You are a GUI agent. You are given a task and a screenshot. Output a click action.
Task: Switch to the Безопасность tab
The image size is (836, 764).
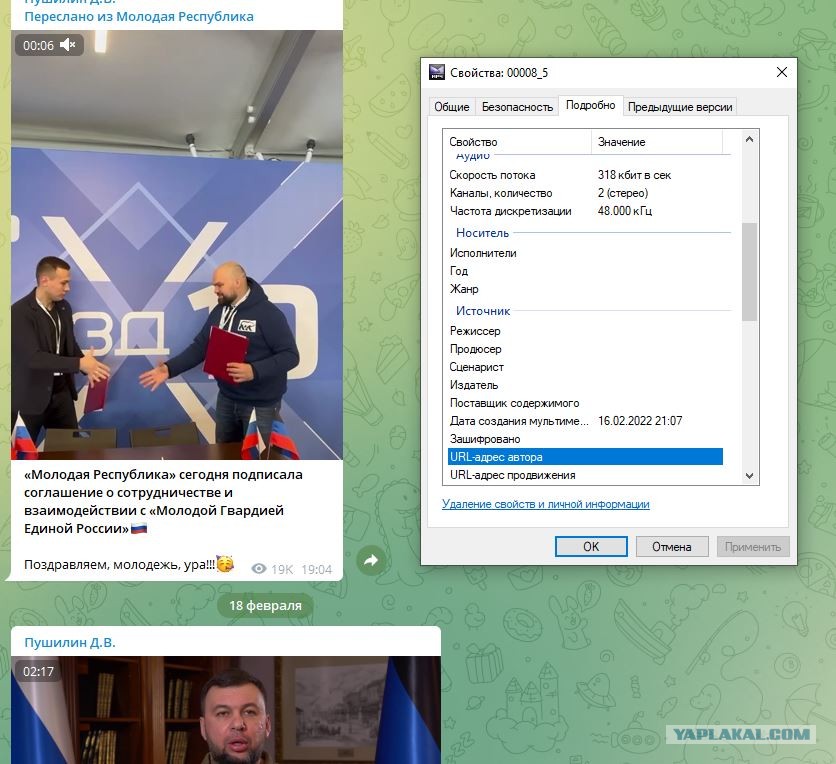point(517,107)
